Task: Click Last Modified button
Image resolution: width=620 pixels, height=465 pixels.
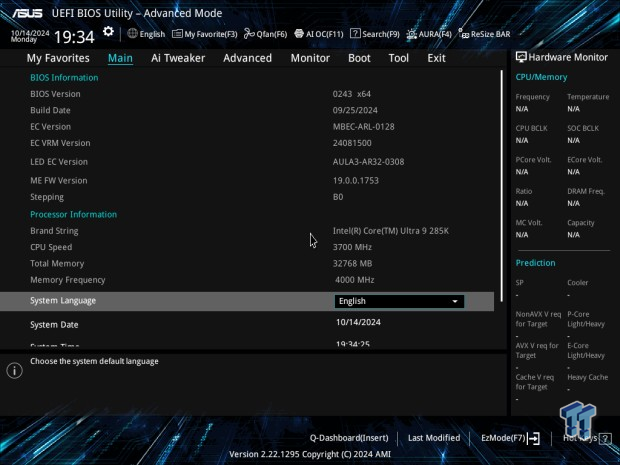Action: point(434,438)
